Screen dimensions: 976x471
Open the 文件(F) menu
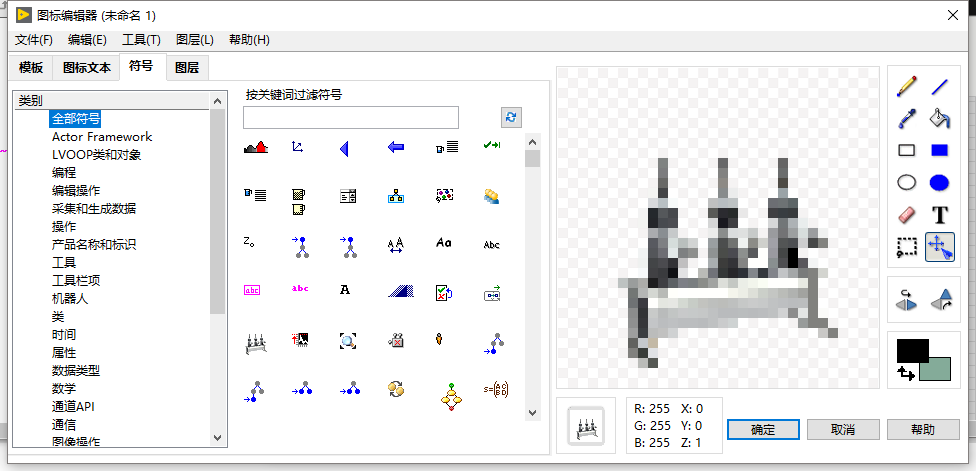[x=34, y=40]
